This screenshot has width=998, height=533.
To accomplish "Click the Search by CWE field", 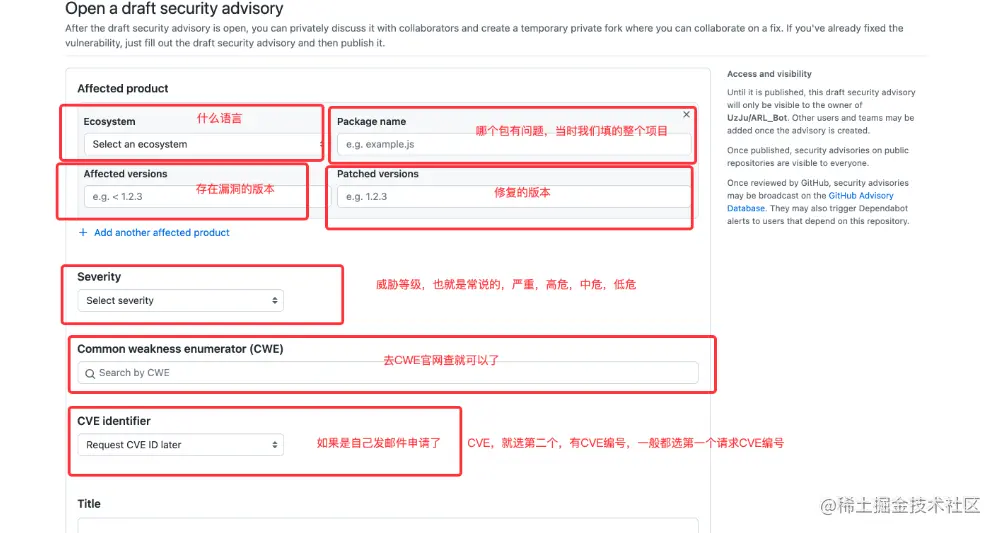I will tap(388, 373).
